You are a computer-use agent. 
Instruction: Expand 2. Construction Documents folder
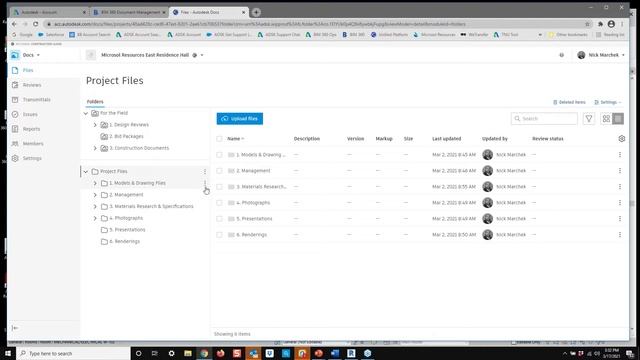tap(95, 148)
